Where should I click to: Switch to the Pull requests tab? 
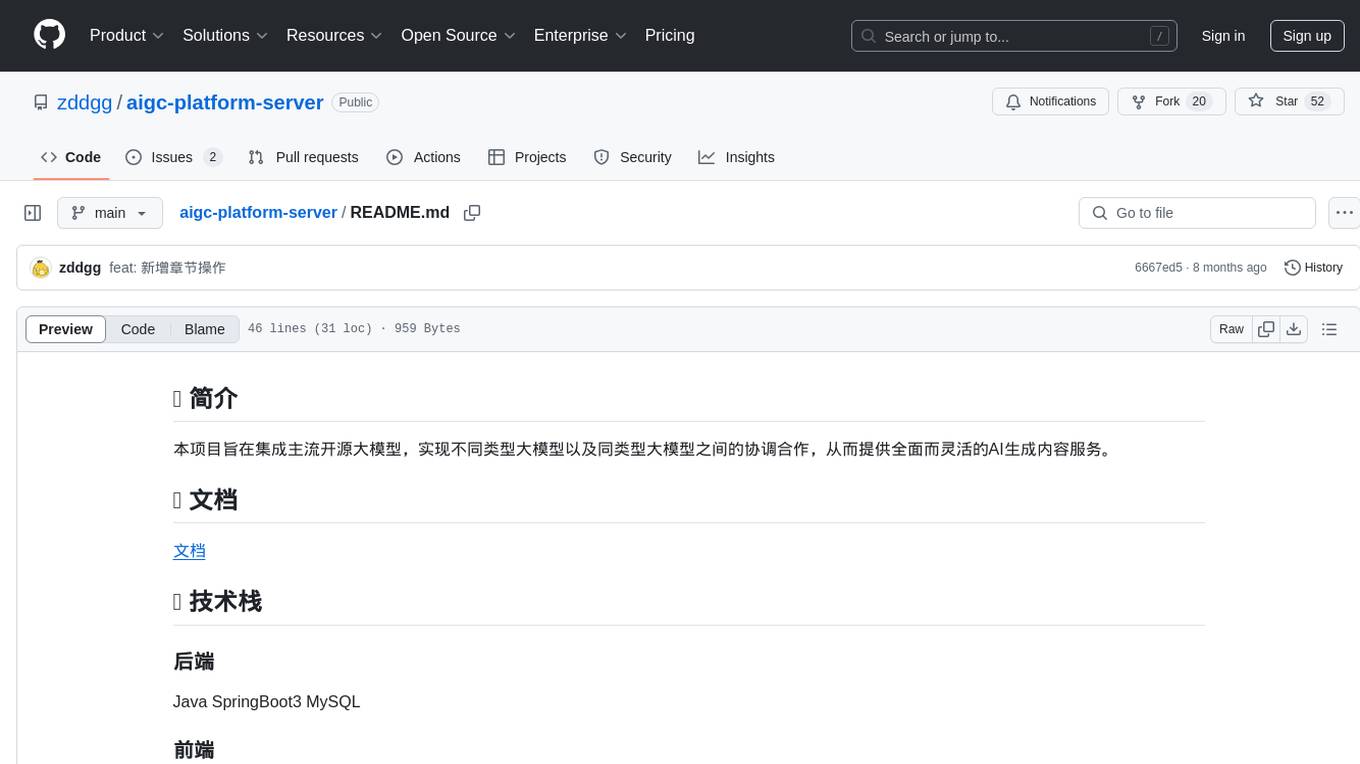[303, 157]
